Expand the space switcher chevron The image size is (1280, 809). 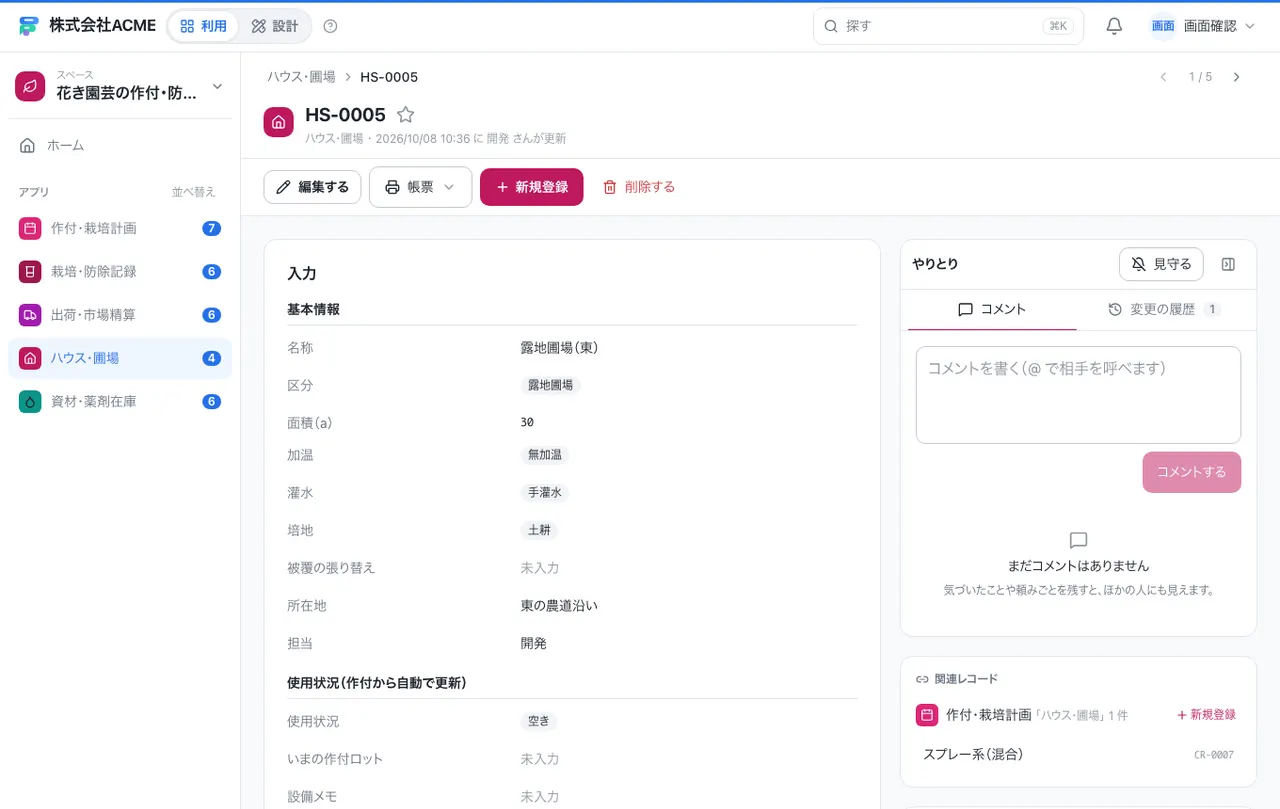(217, 87)
